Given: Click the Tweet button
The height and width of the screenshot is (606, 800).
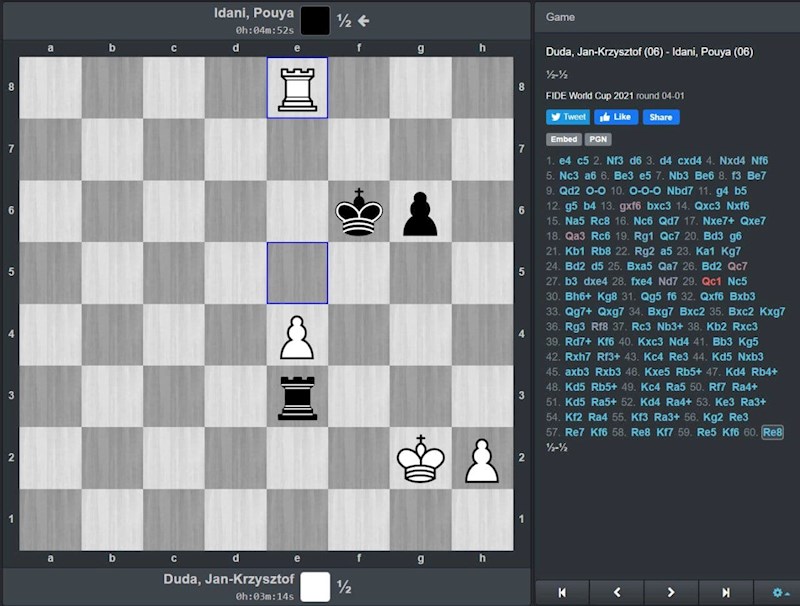Looking at the screenshot, I should point(568,117).
